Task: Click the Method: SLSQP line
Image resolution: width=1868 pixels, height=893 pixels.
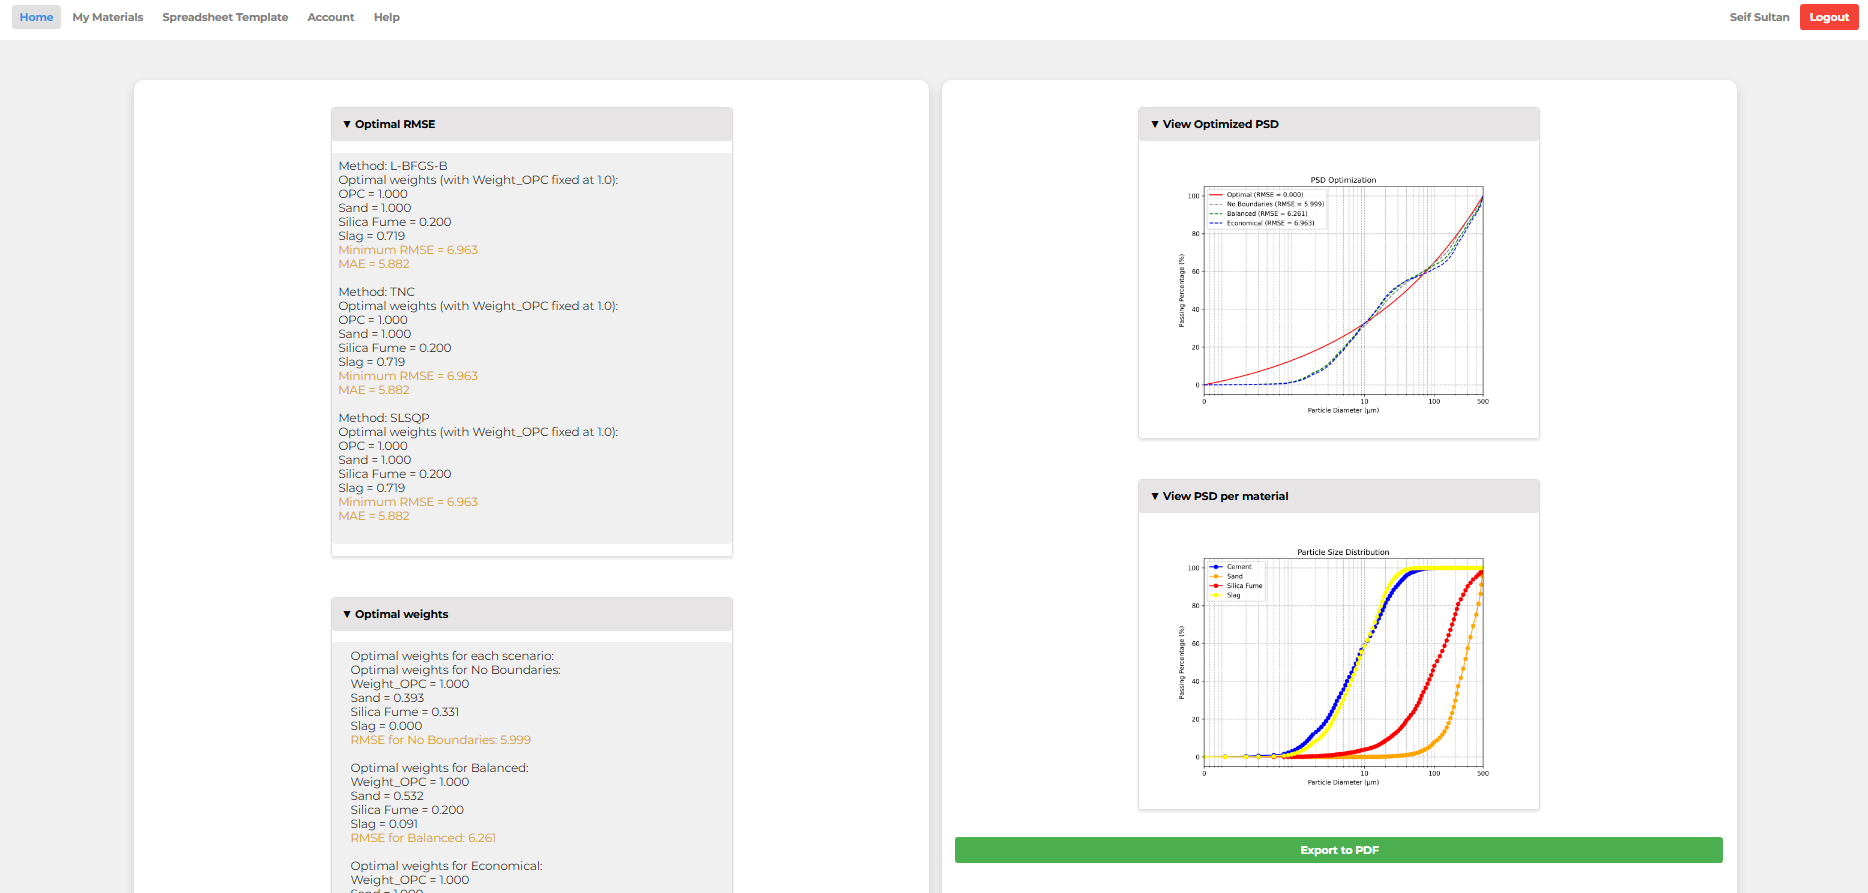Action: point(384,418)
